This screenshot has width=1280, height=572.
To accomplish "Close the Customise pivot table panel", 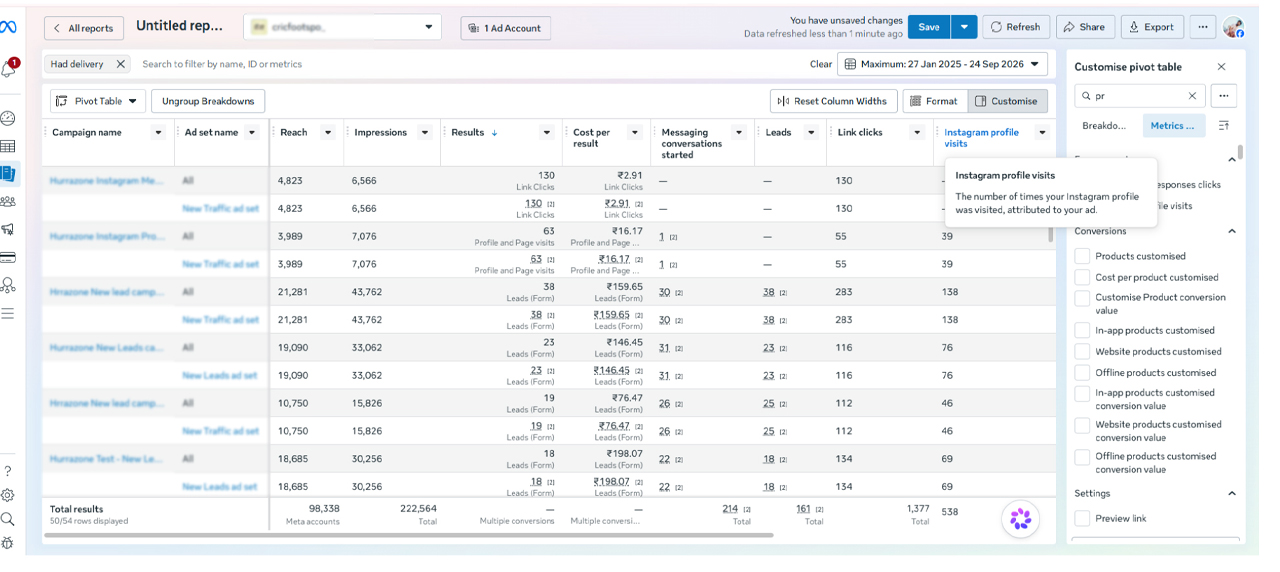I will 1221,67.
